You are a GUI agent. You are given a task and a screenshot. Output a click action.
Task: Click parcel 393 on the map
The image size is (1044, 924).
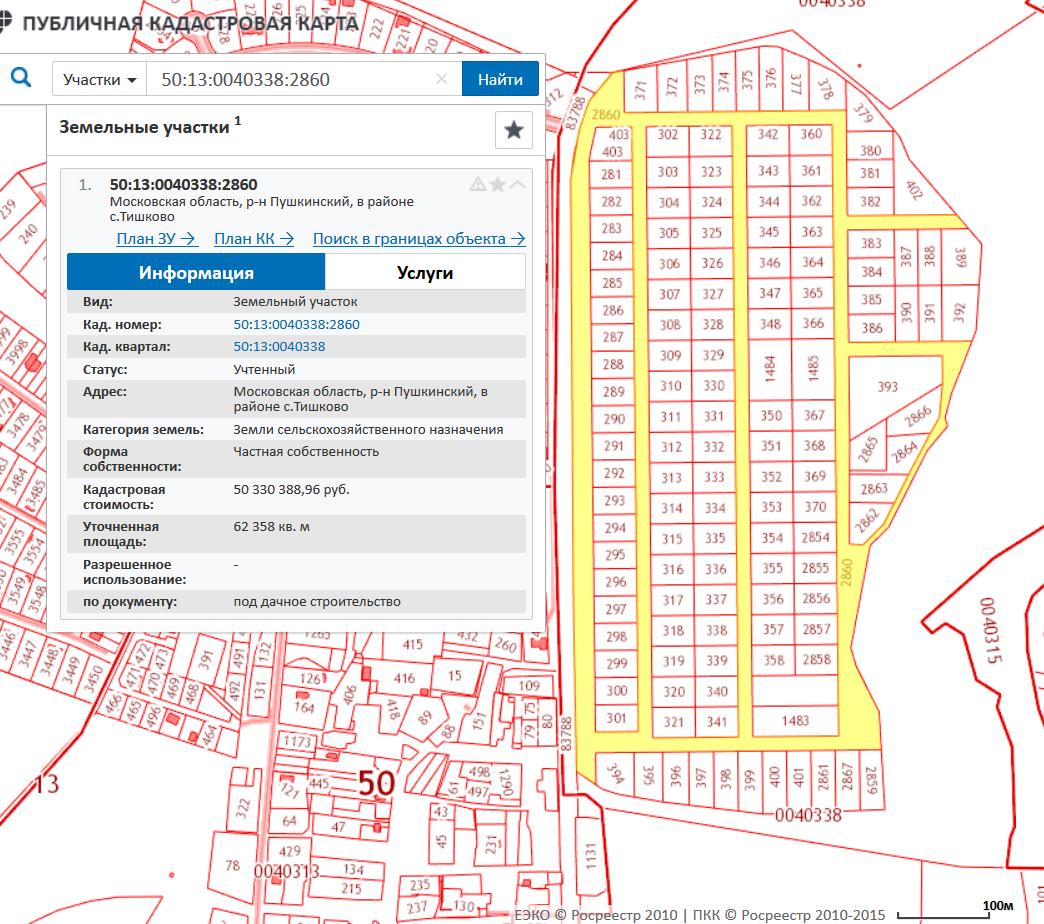tap(886, 387)
